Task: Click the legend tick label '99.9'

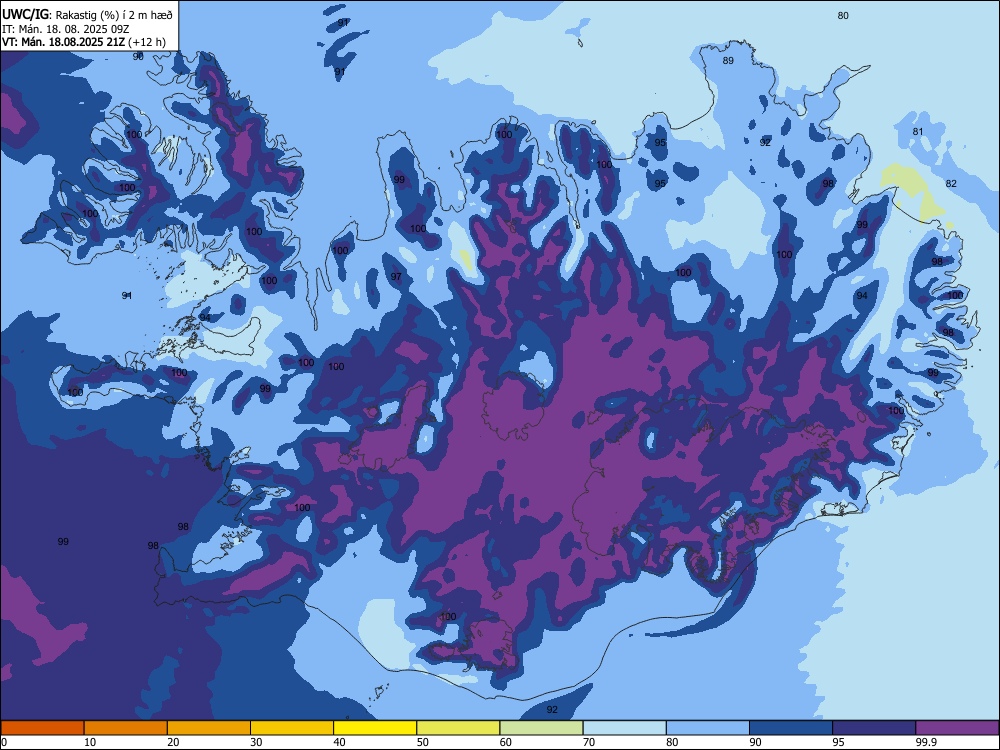Action: point(926,742)
